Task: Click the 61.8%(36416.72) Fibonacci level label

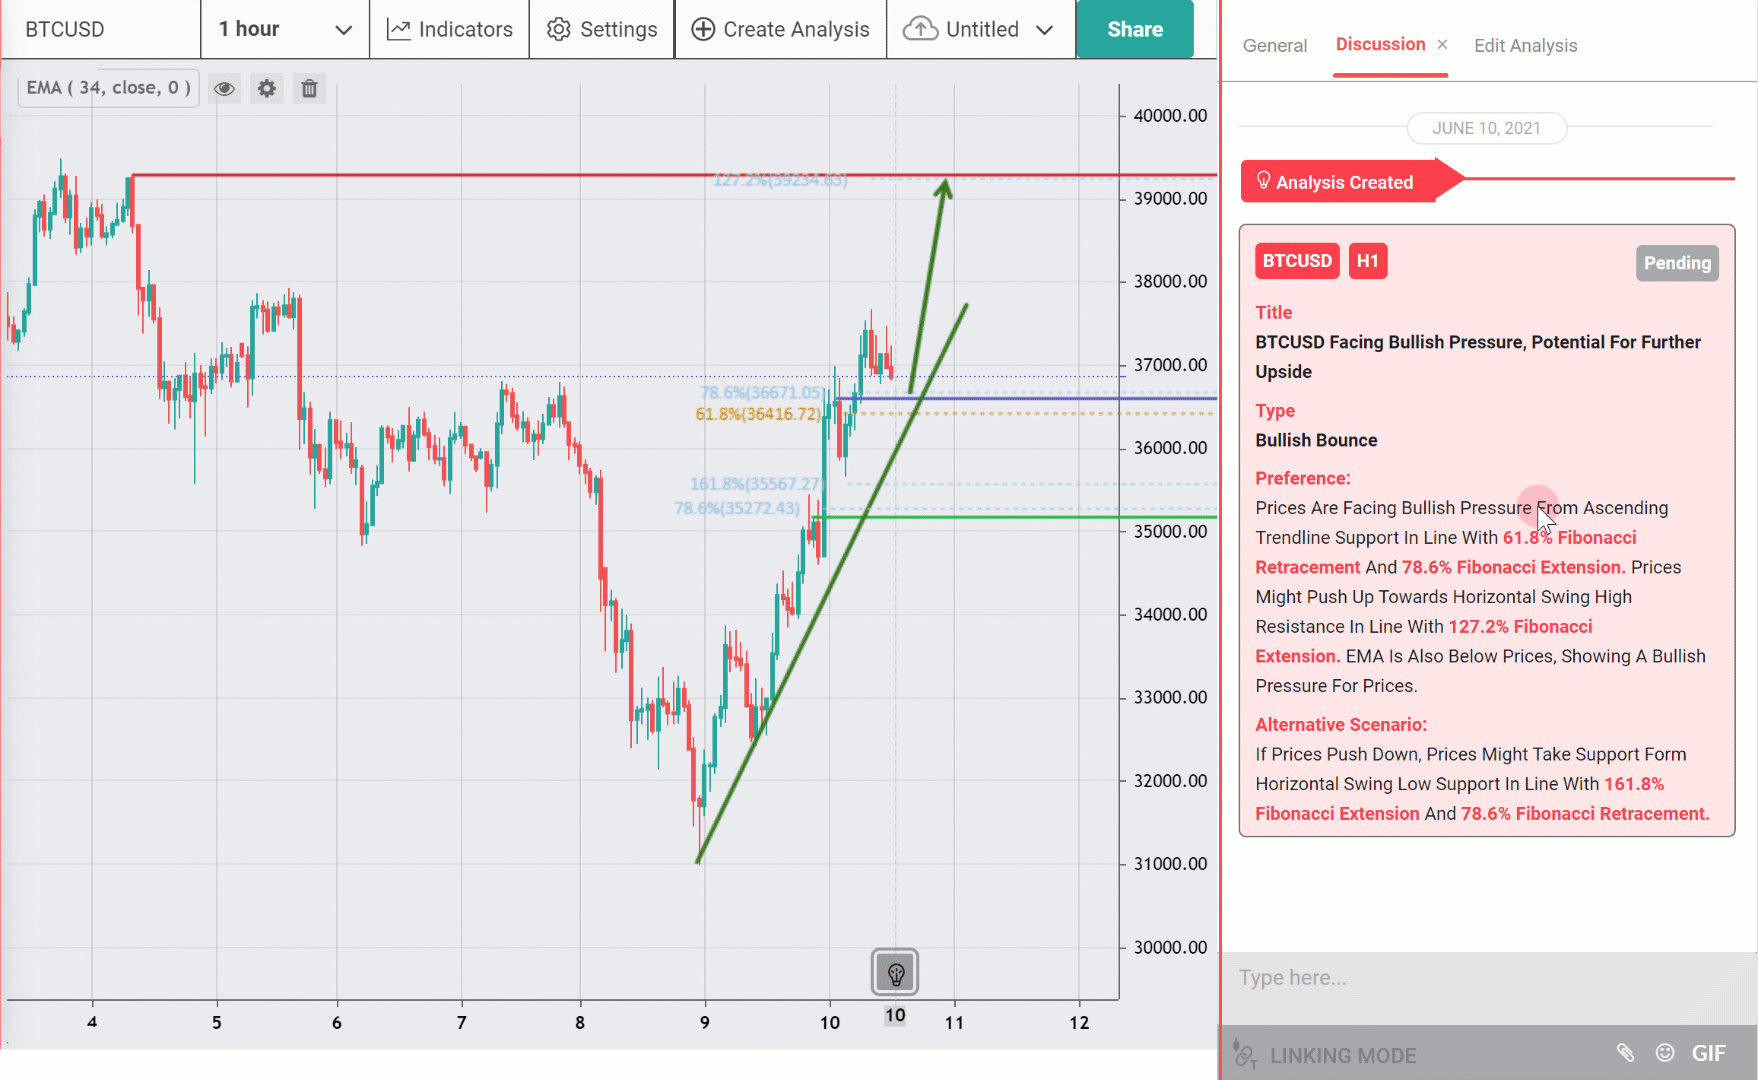Action: coord(758,414)
